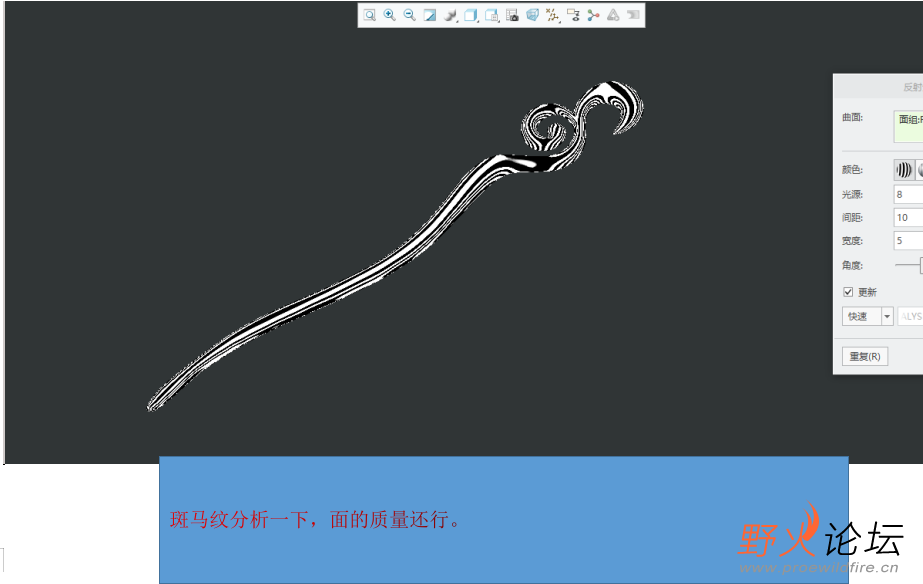Click the 曲面 collector field showing 面组

click(x=908, y=127)
